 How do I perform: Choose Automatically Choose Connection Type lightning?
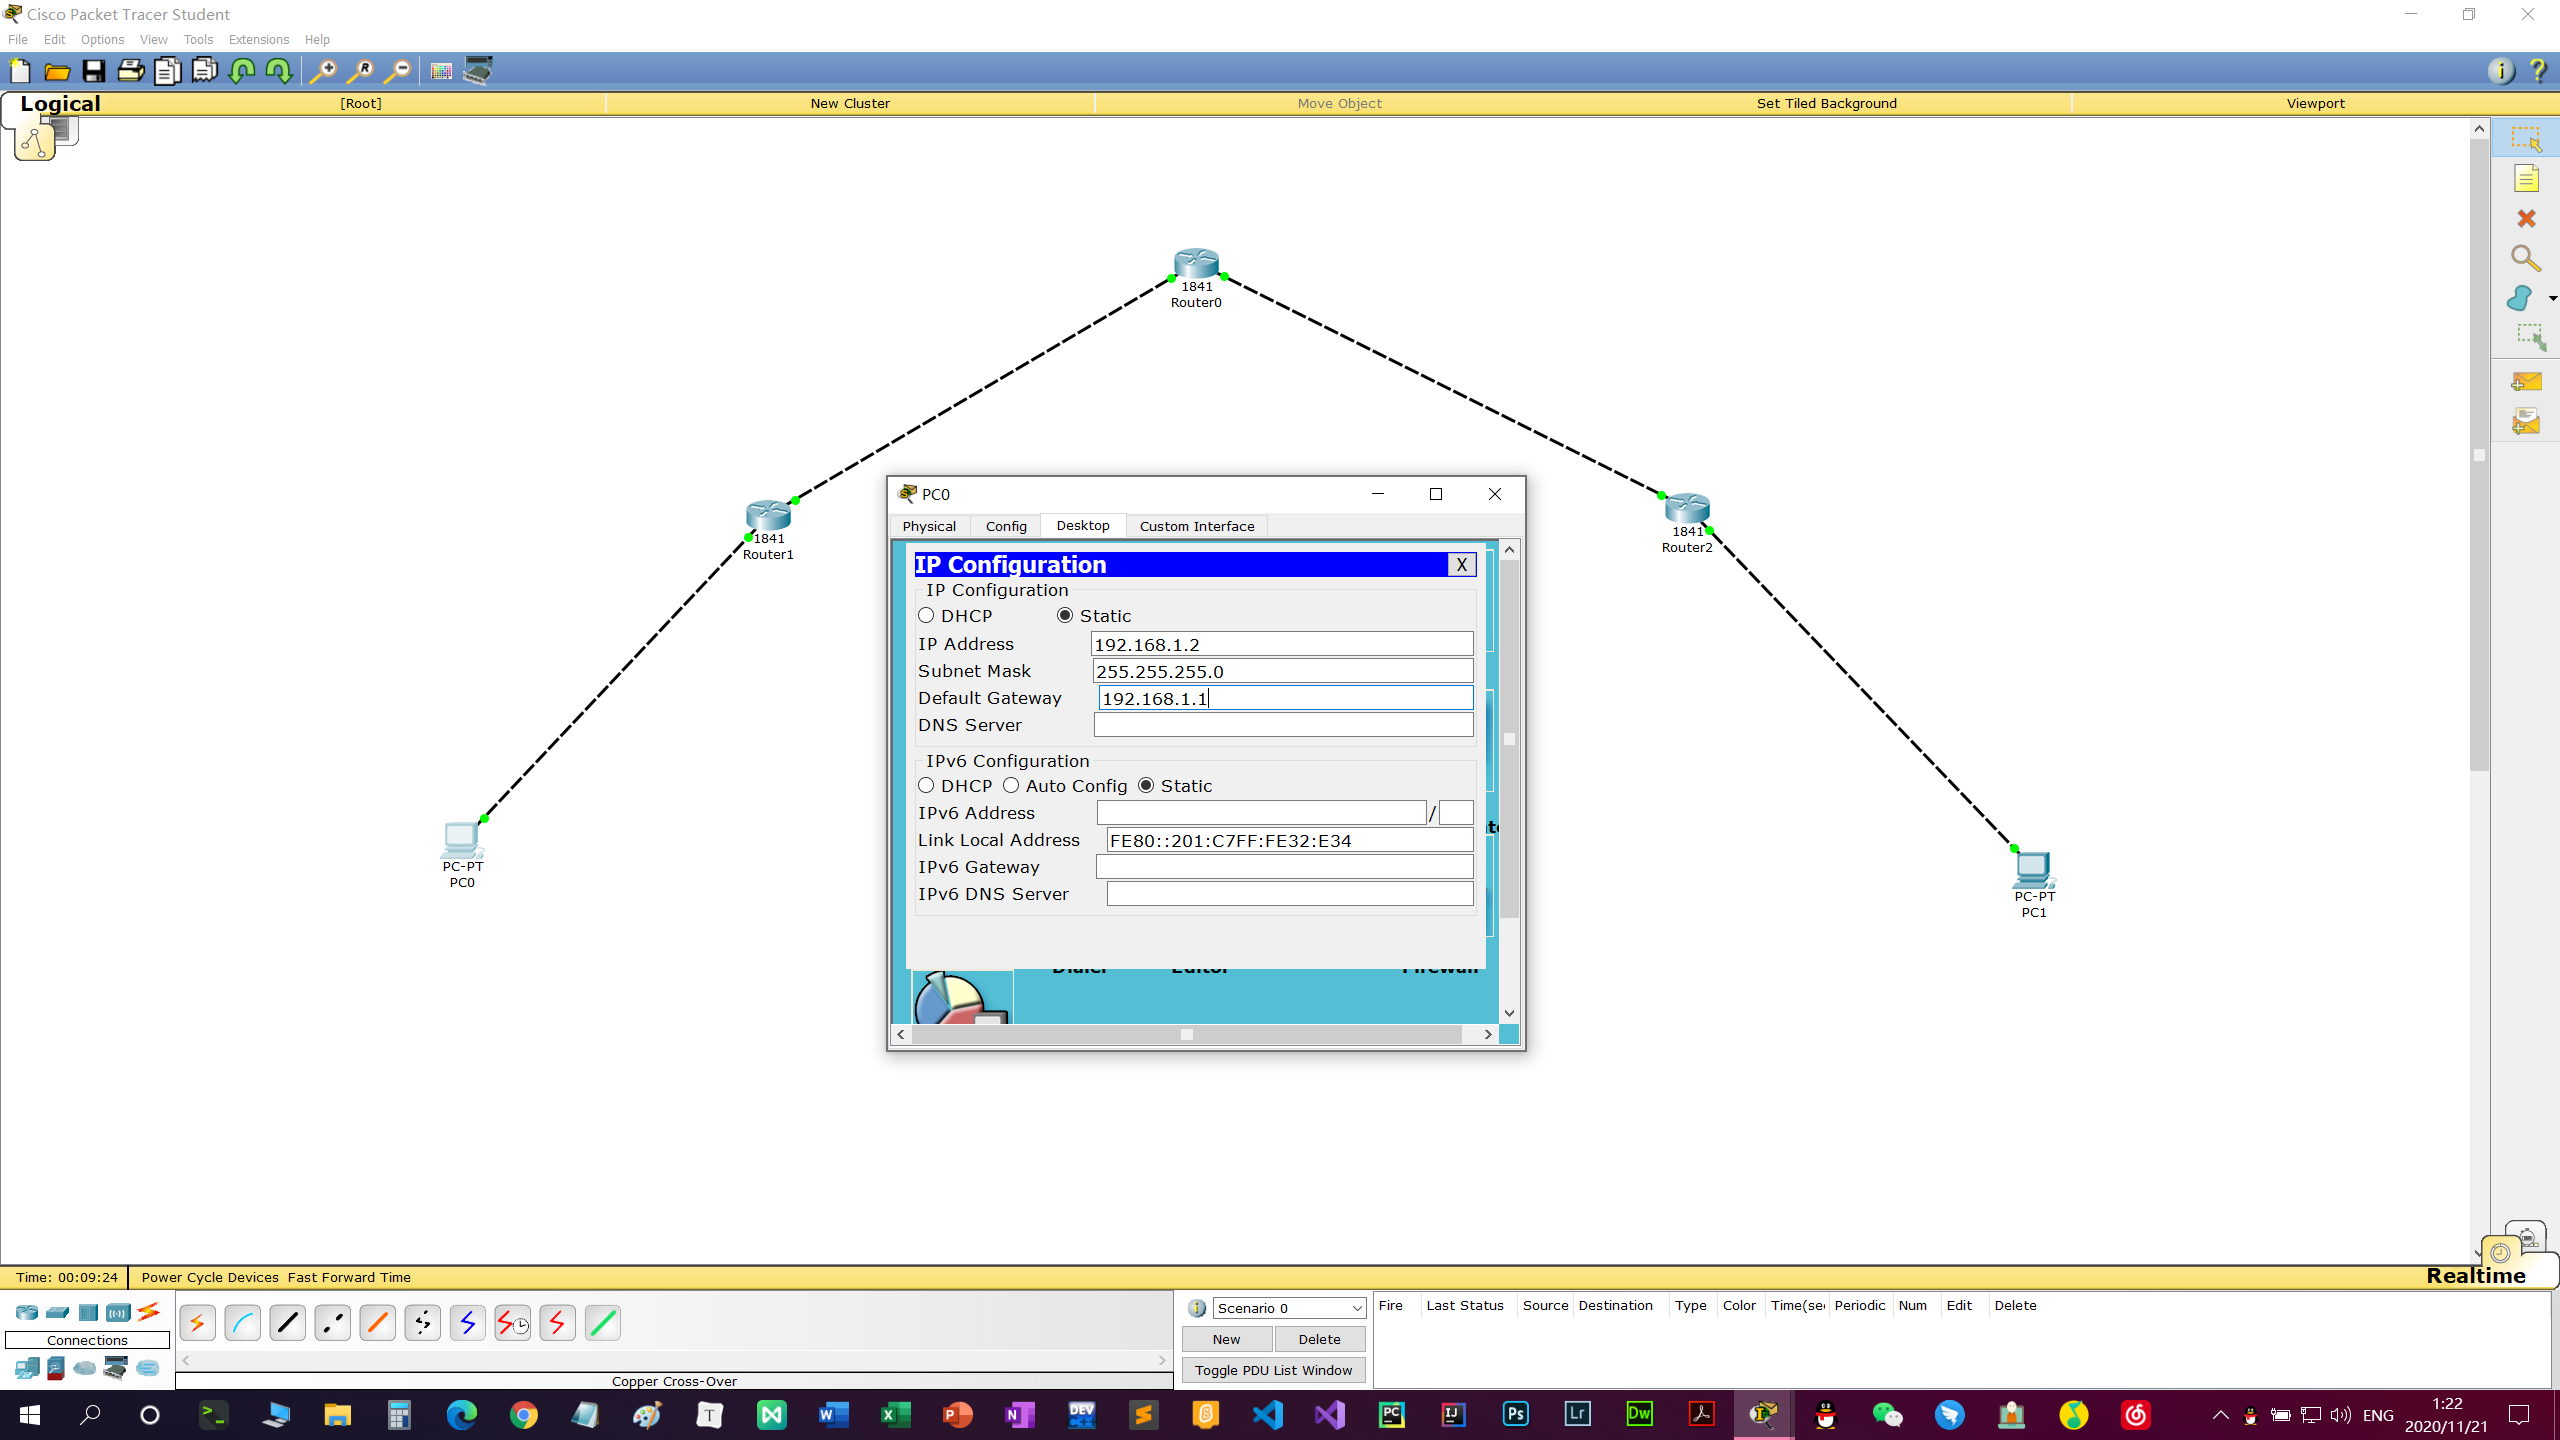pyautogui.click(x=198, y=1323)
